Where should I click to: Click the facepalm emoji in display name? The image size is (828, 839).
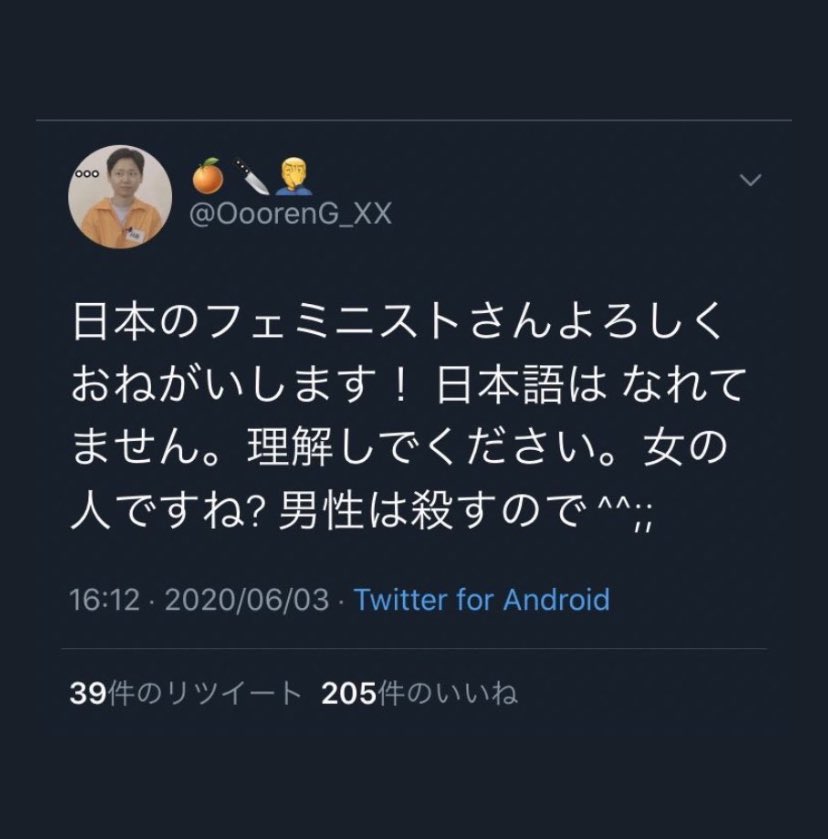[x=294, y=178]
